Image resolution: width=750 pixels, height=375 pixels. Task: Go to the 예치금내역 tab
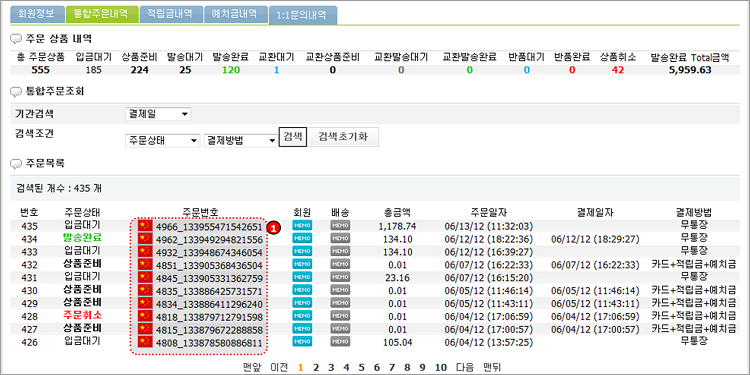coord(236,14)
